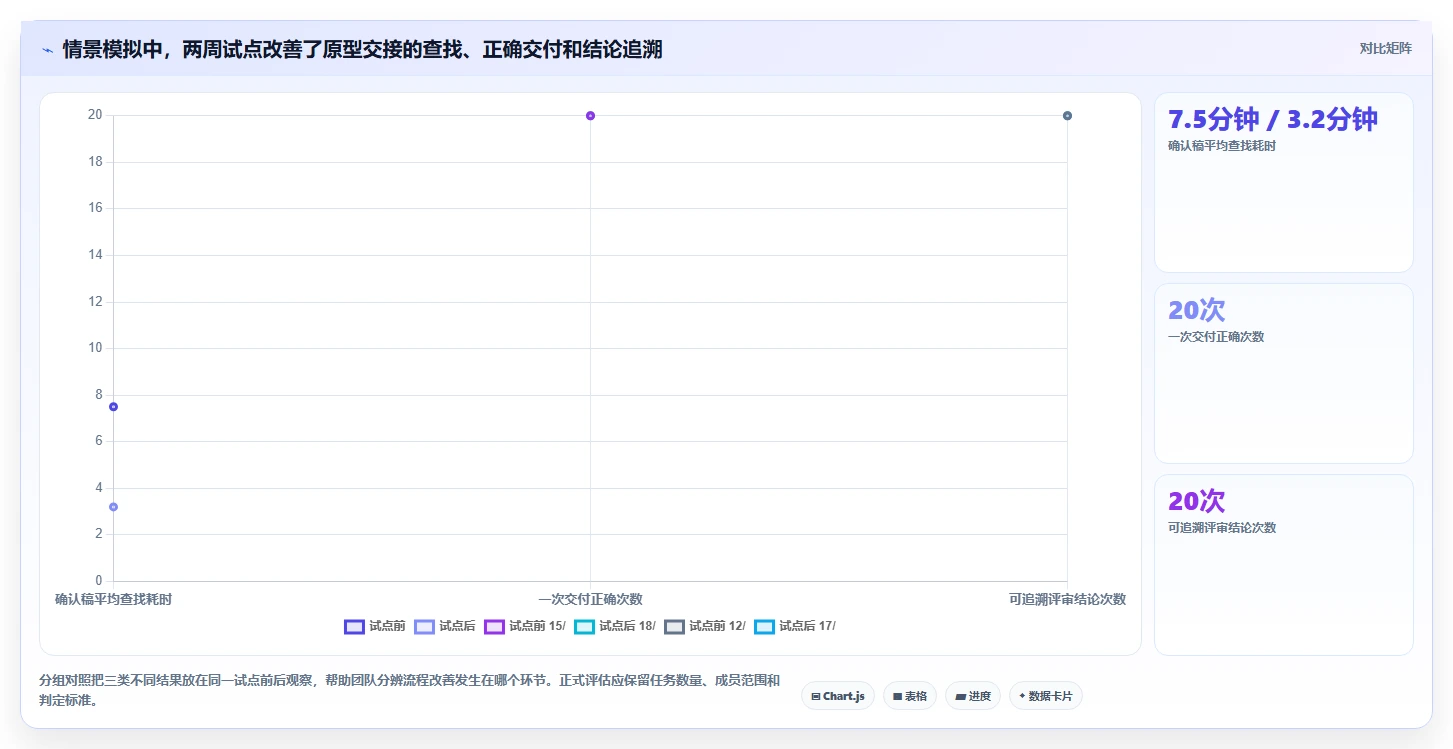Screen dimensions: 1453x749
Task: Click the gray point above 可追溯评审结论次数
Action: point(1067,116)
